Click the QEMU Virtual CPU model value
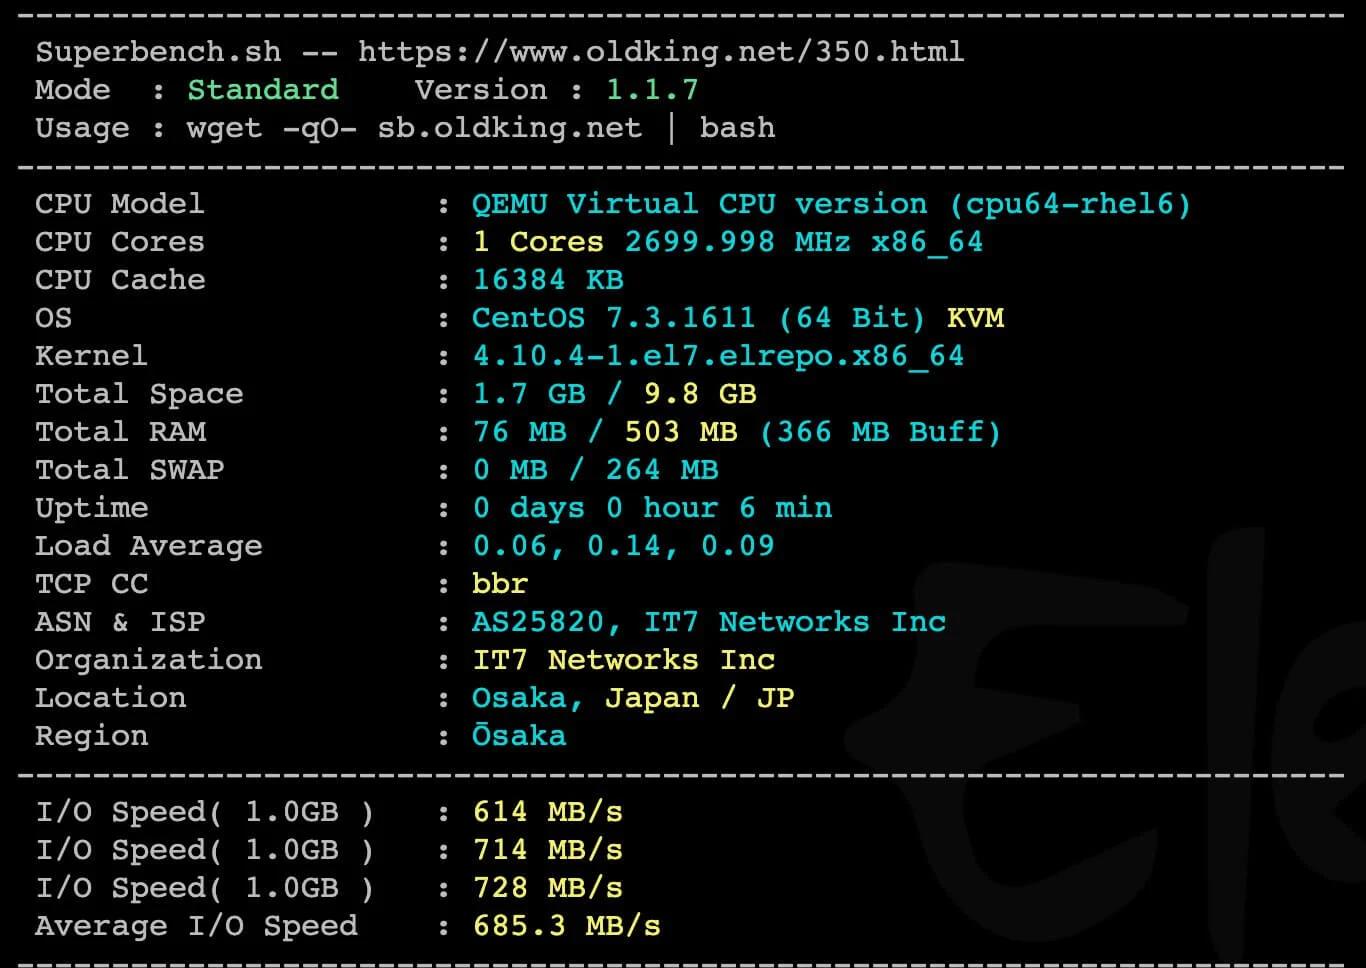The width and height of the screenshot is (1366, 968). coord(831,204)
